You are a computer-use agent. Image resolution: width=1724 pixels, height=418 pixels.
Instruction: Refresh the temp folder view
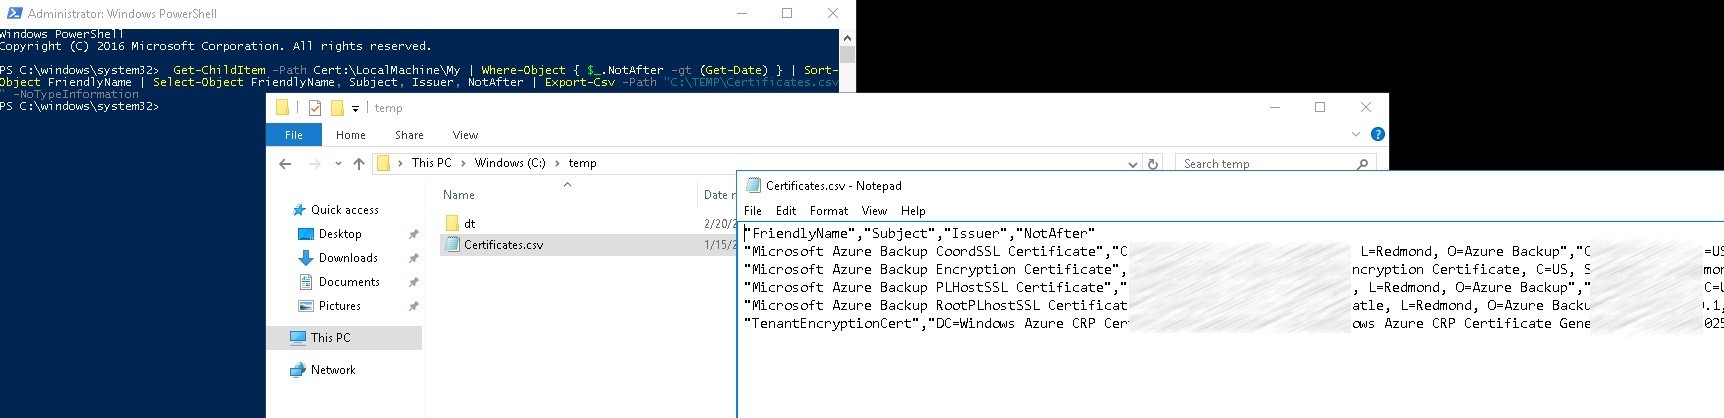point(1153,164)
